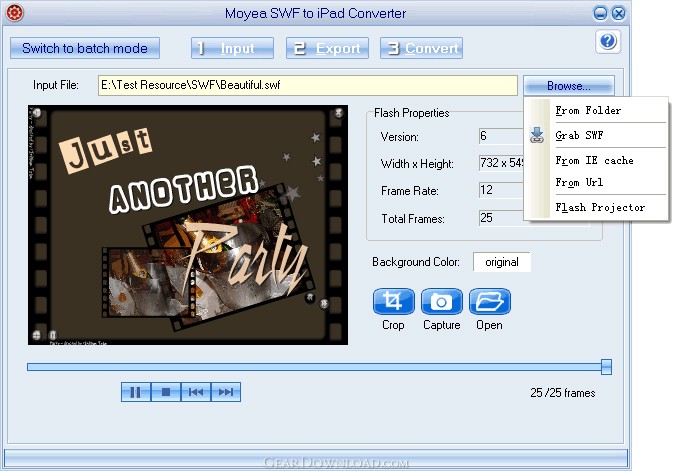Jump to the next frame
Image resolution: width=673 pixels, height=471 pixels.
click(226, 392)
